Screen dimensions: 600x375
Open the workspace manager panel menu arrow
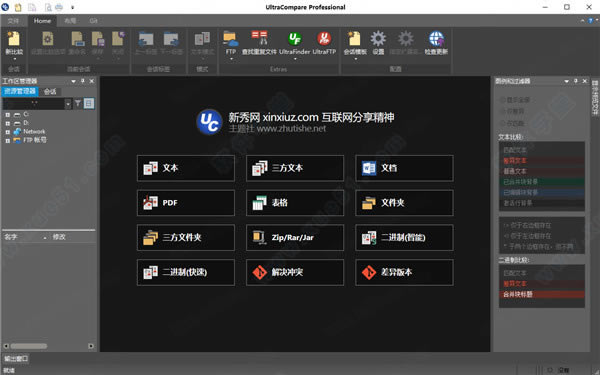tap(73, 81)
